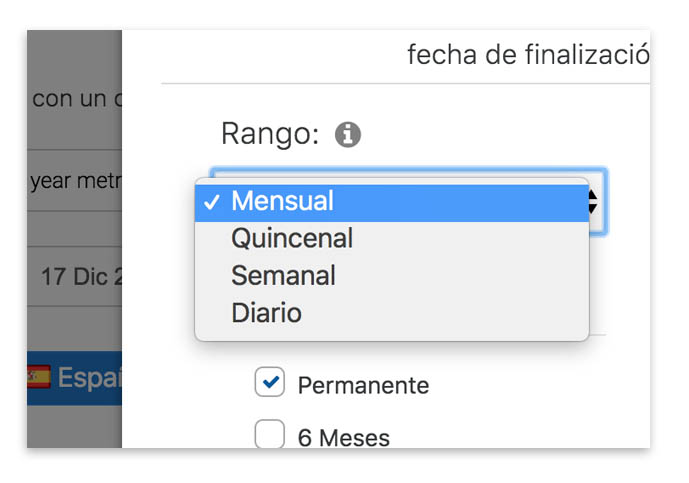Click the Rango label
Viewport: 689px width, 483px height.
pyautogui.click(x=270, y=134)
